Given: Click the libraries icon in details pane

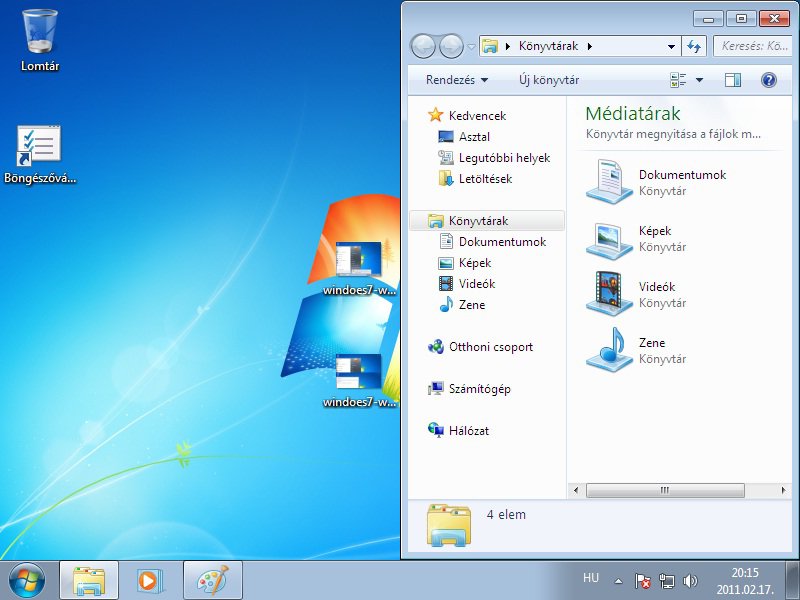Looking at the screenshot, I should coord(448,526).
